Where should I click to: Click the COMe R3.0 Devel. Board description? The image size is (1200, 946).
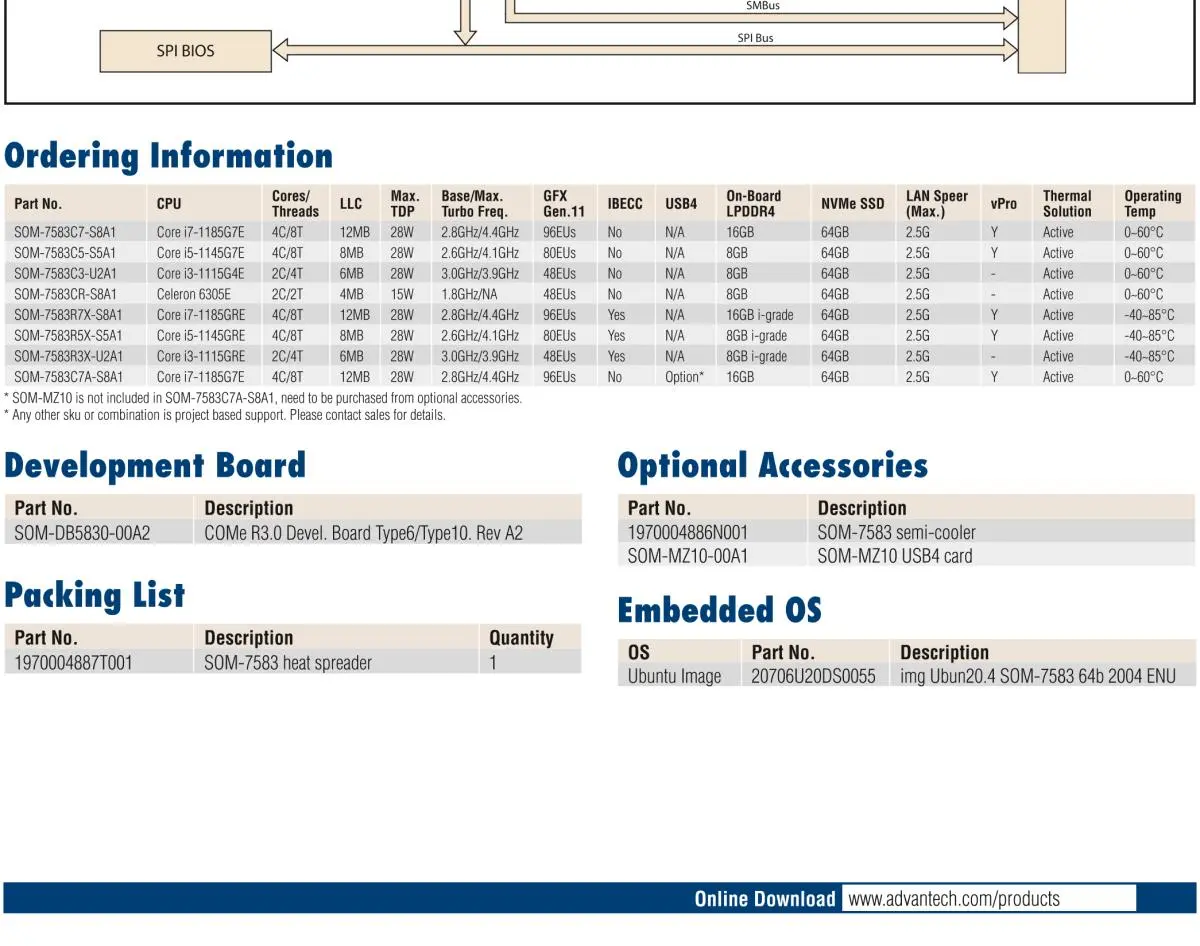click(x=363, y=533)
